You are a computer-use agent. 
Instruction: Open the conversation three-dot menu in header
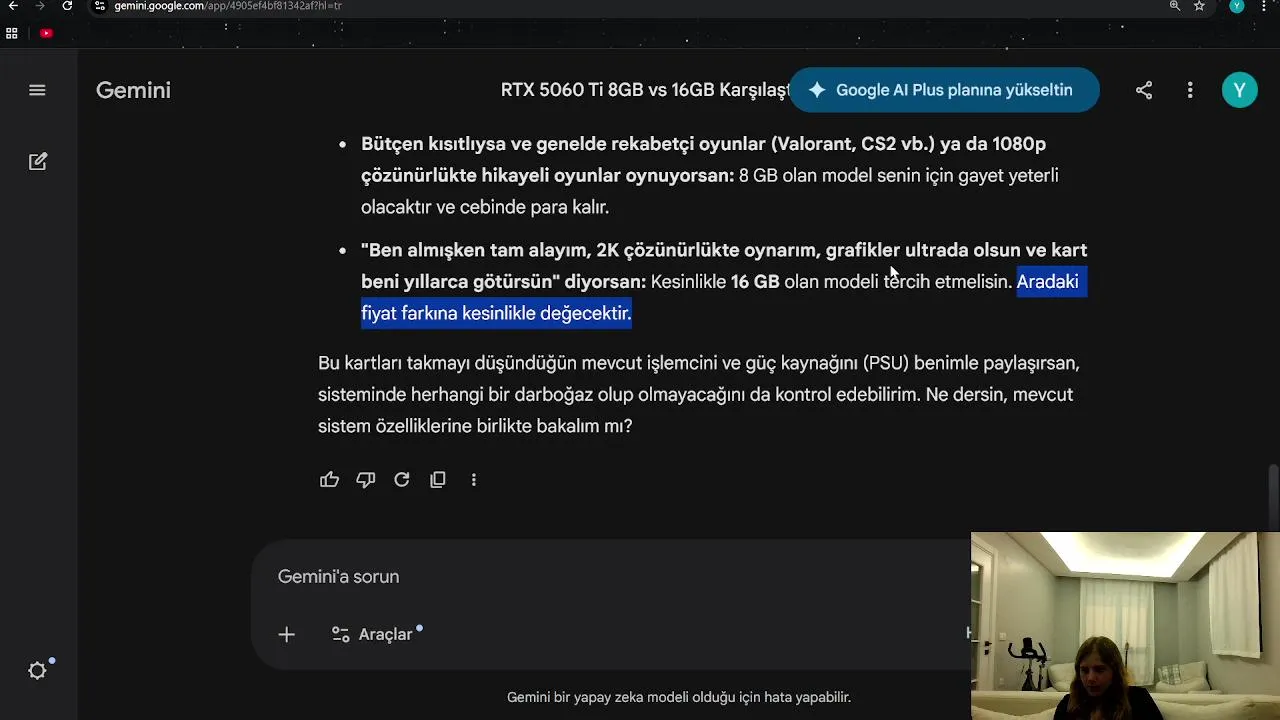[1190, 90]
